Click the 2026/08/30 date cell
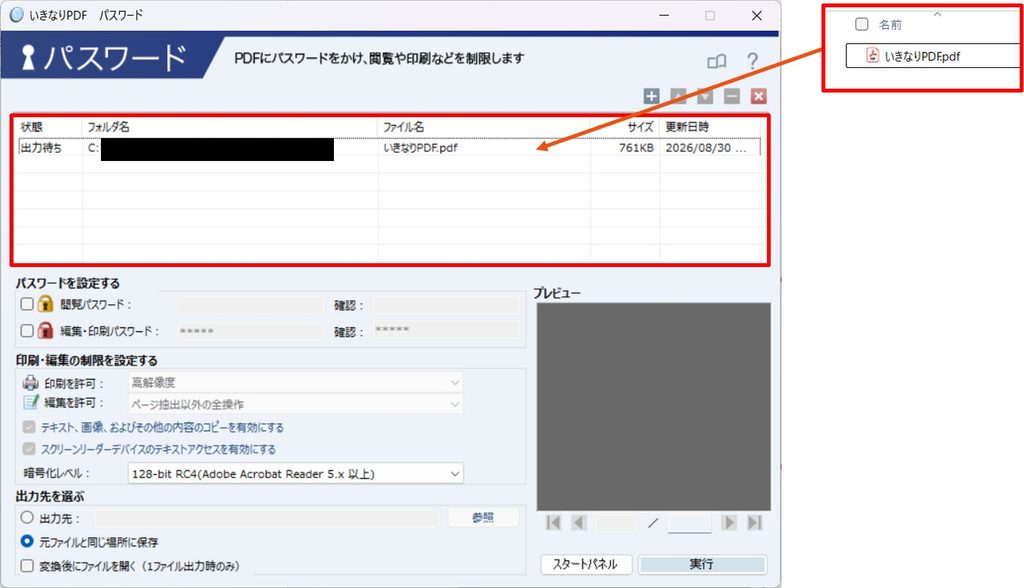The width and height of the screenshot is (1024, 588). point(705,148)
